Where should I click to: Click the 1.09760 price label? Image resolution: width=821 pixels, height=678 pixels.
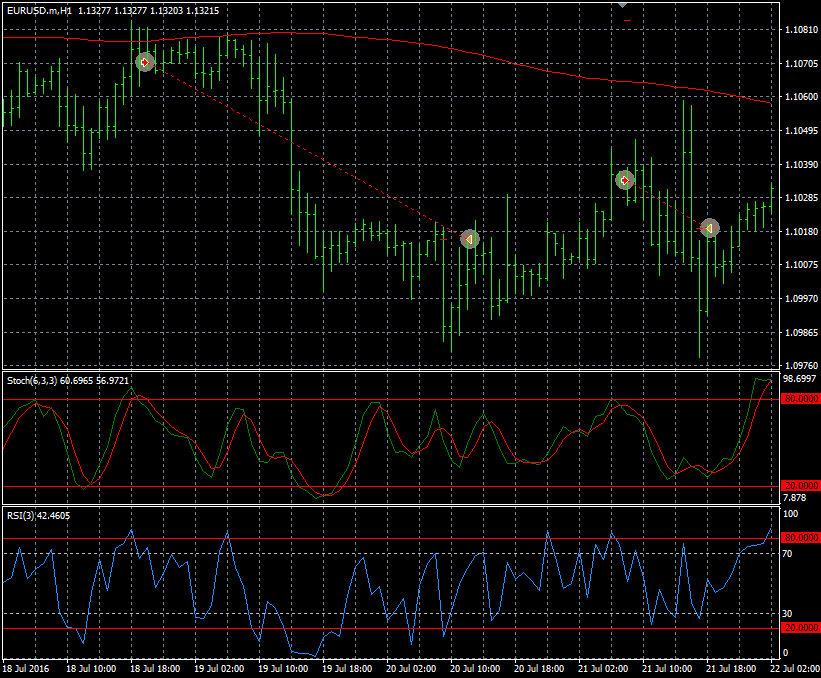pos(801,365)
